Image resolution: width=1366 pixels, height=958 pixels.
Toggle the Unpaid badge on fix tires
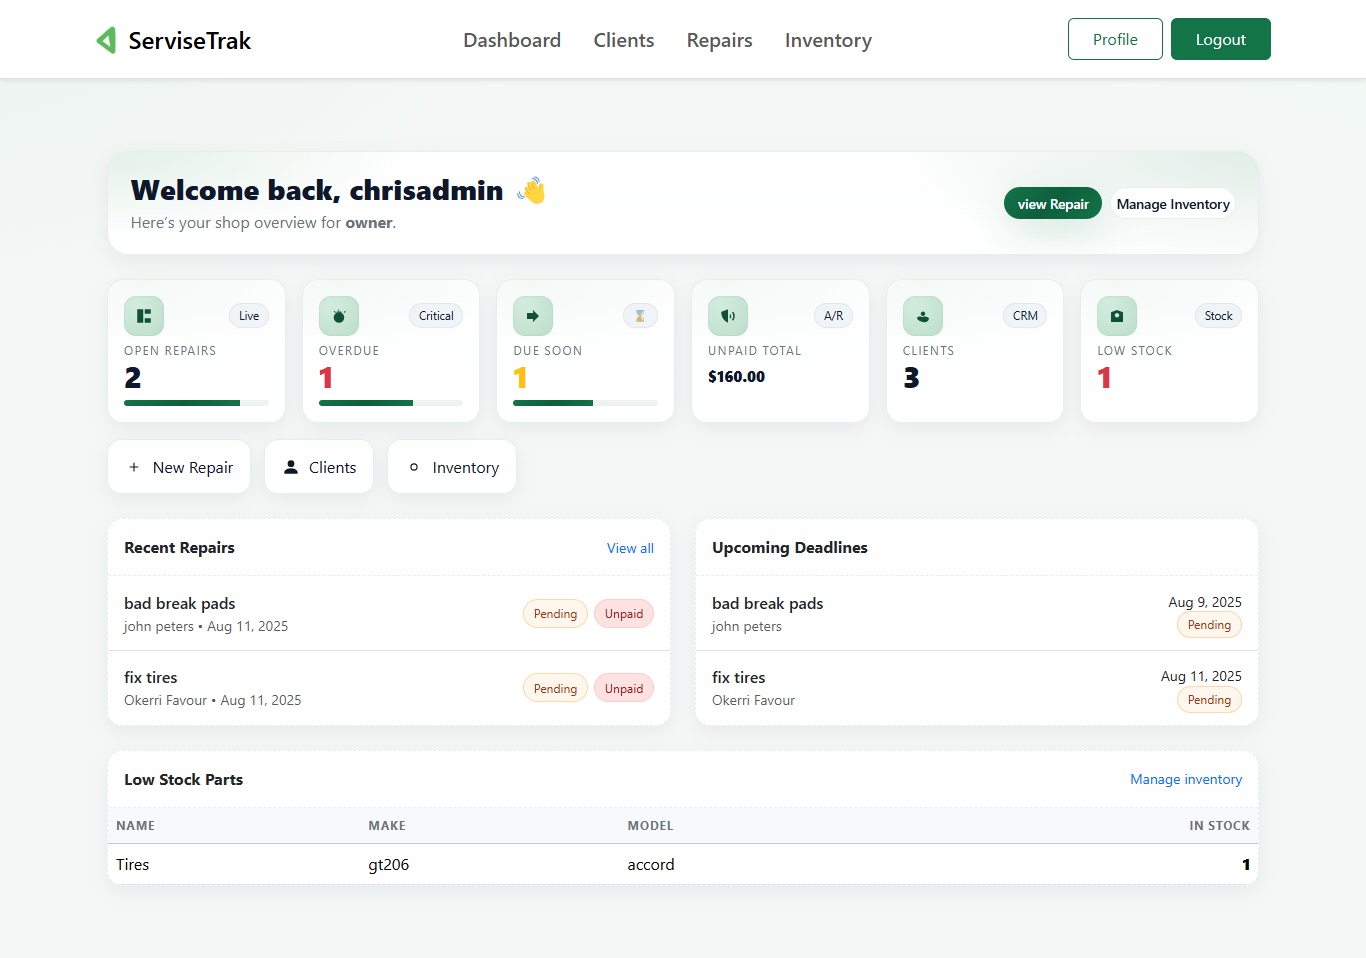click(623, 687)
